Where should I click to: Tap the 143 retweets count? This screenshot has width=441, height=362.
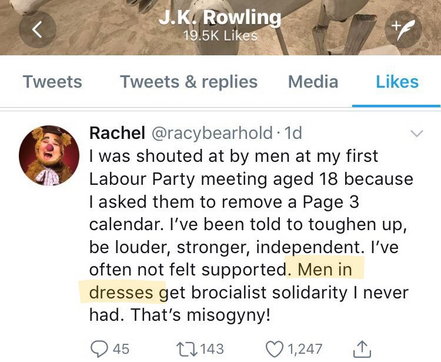click(x=212, y=349)
